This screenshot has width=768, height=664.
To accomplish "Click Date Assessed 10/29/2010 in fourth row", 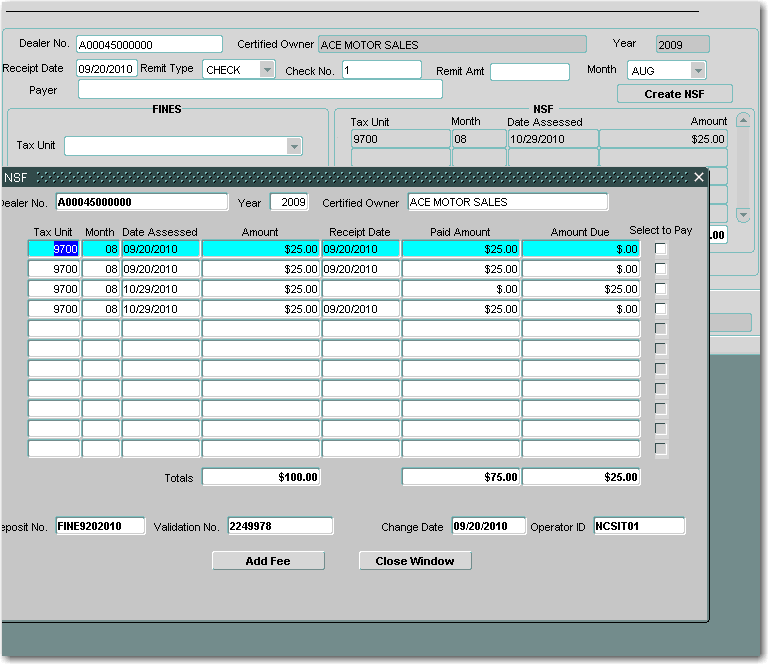I will [161, 309].
